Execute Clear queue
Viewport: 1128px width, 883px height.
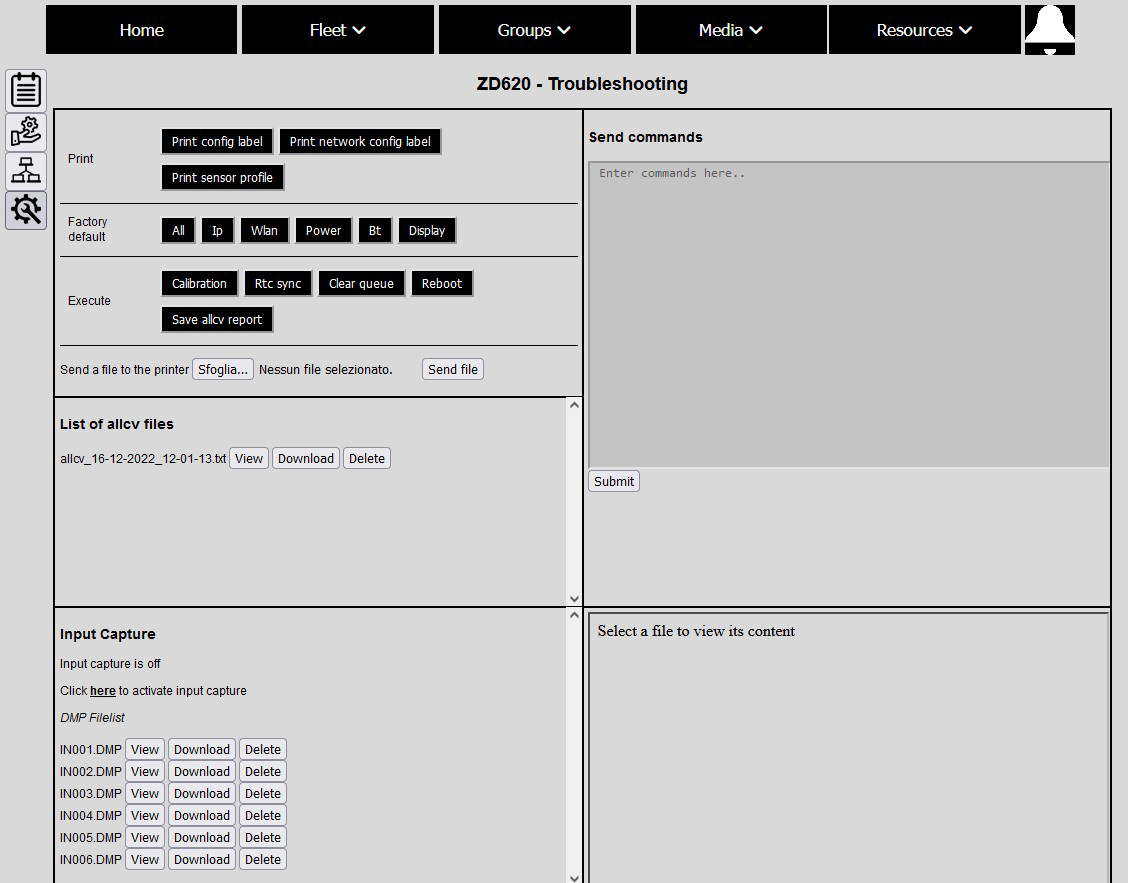click(361, 284)
